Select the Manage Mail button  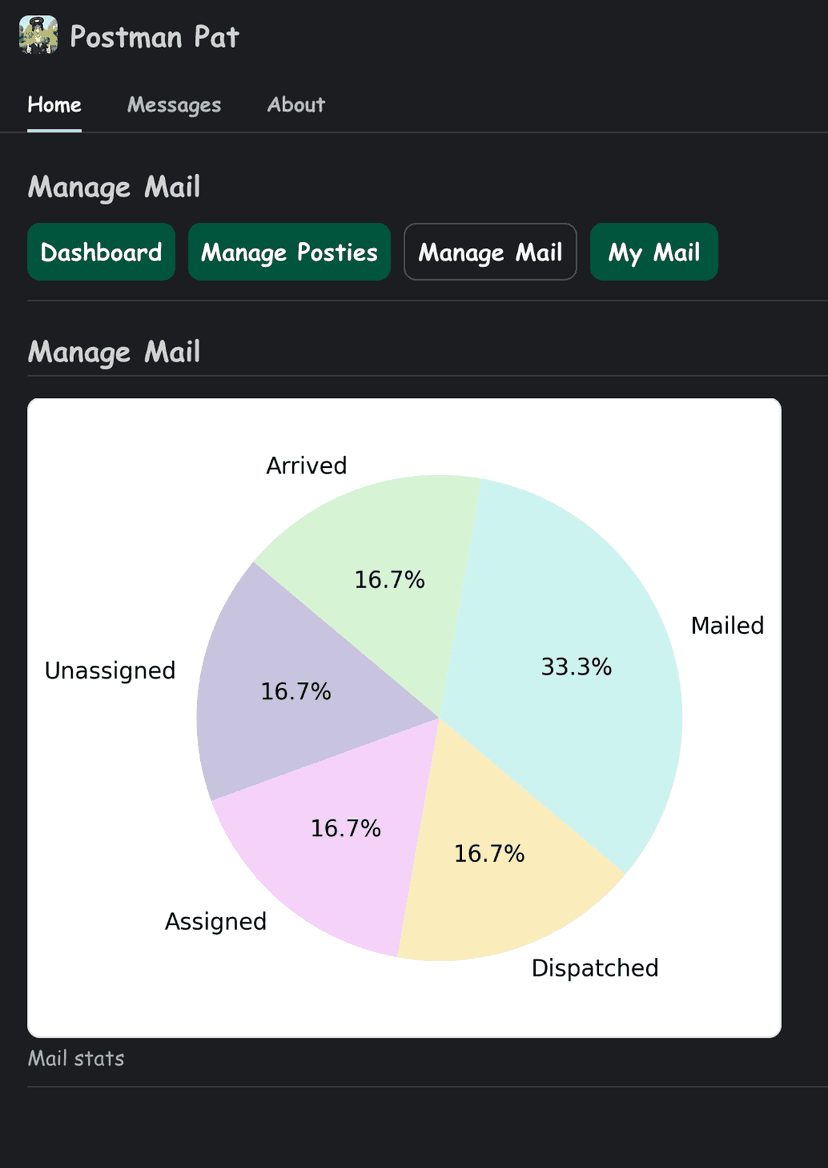tap(490, 252)
